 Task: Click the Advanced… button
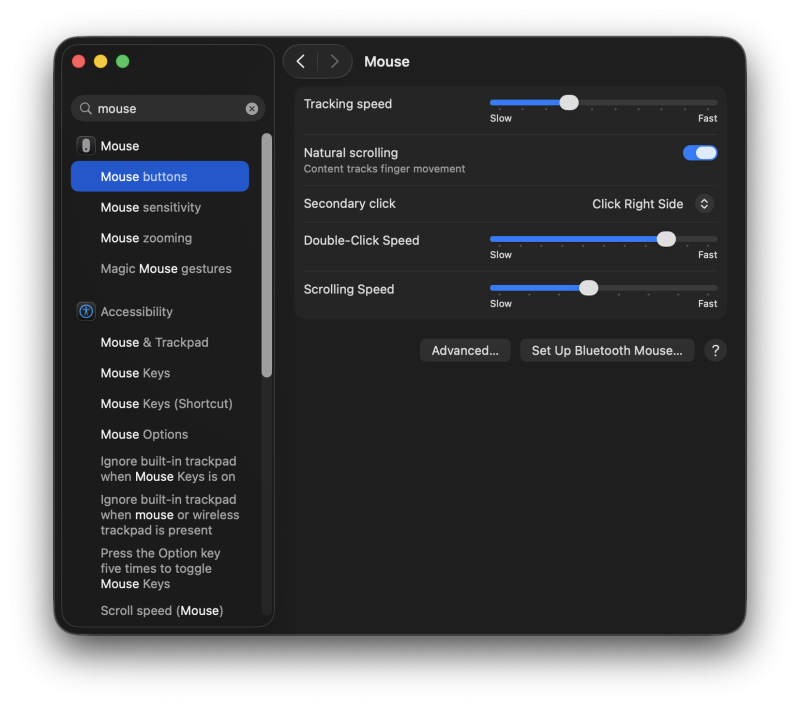pos(465,351)
